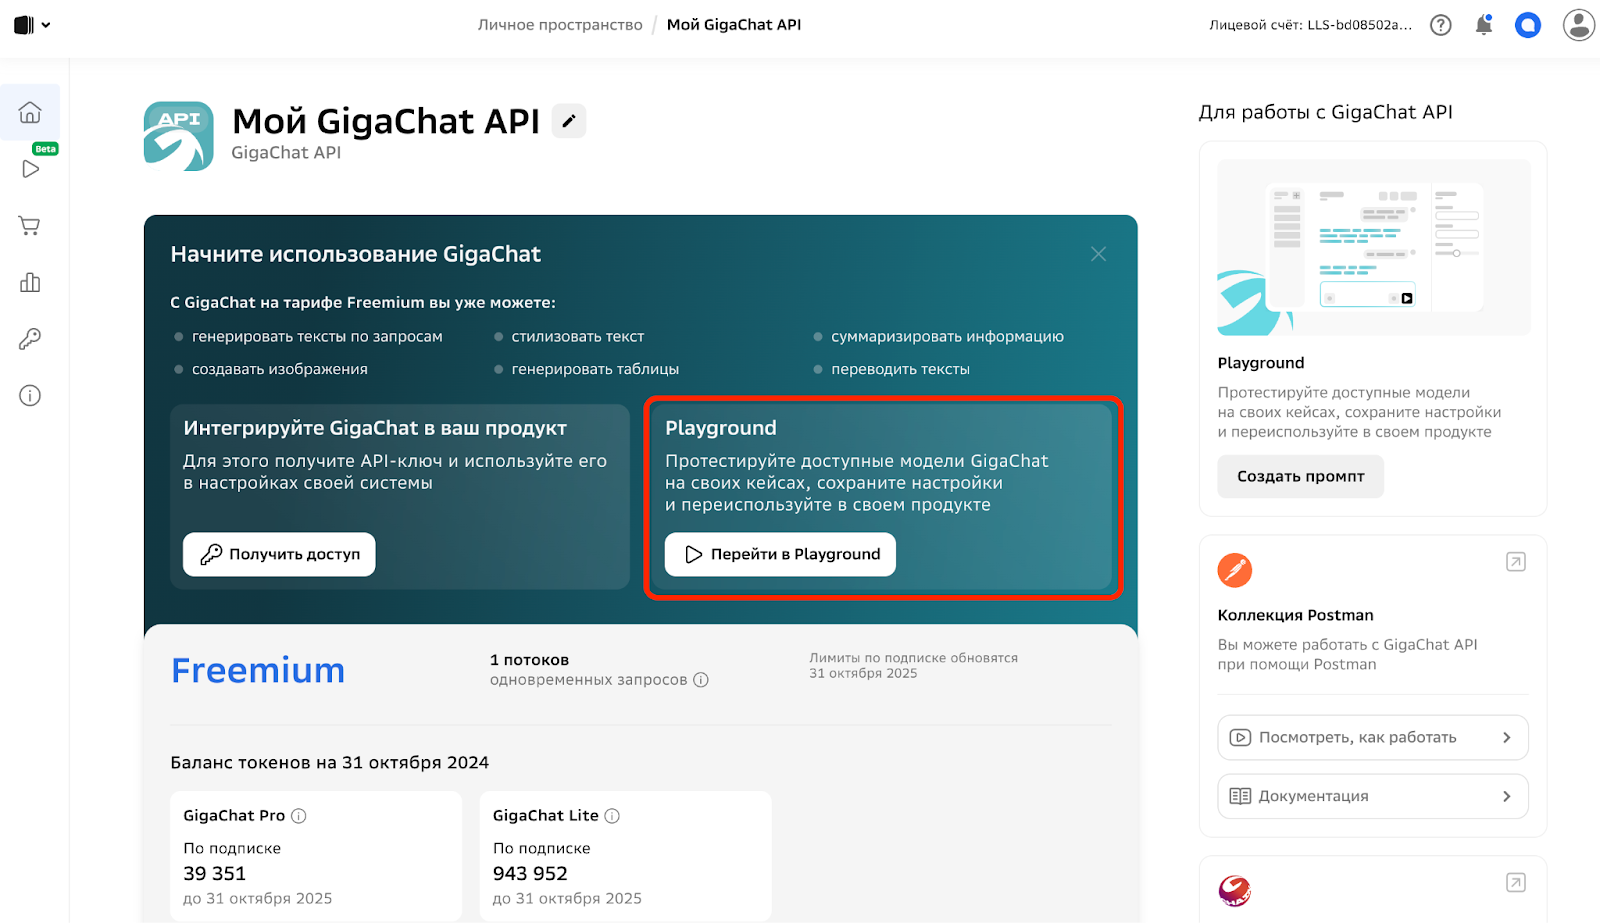
Task: Click the 'Лицевой счёт' account number
Action: coord(1311,25)
